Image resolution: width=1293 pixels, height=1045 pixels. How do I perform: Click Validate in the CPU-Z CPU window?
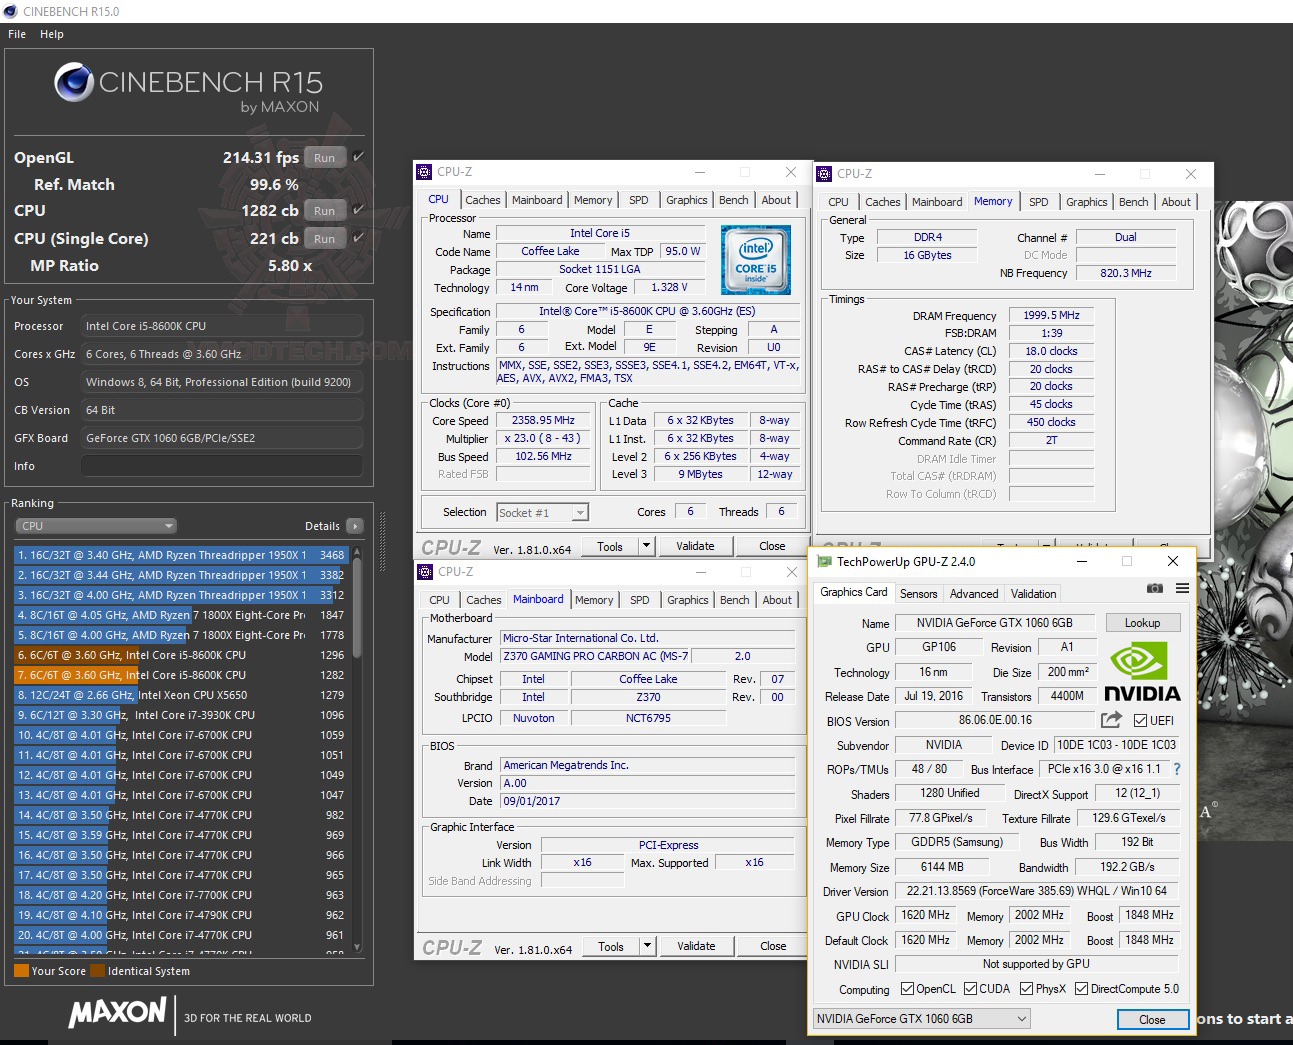[x=695, y=546]
